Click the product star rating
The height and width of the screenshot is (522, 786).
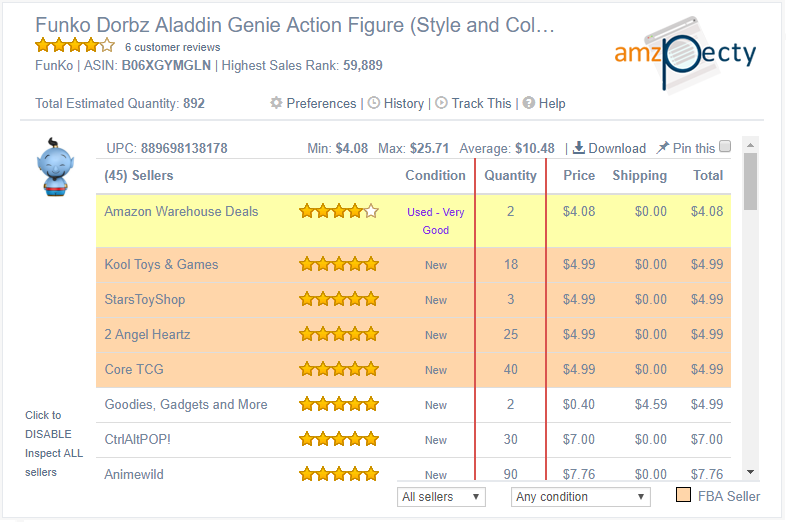coord(75,46)
